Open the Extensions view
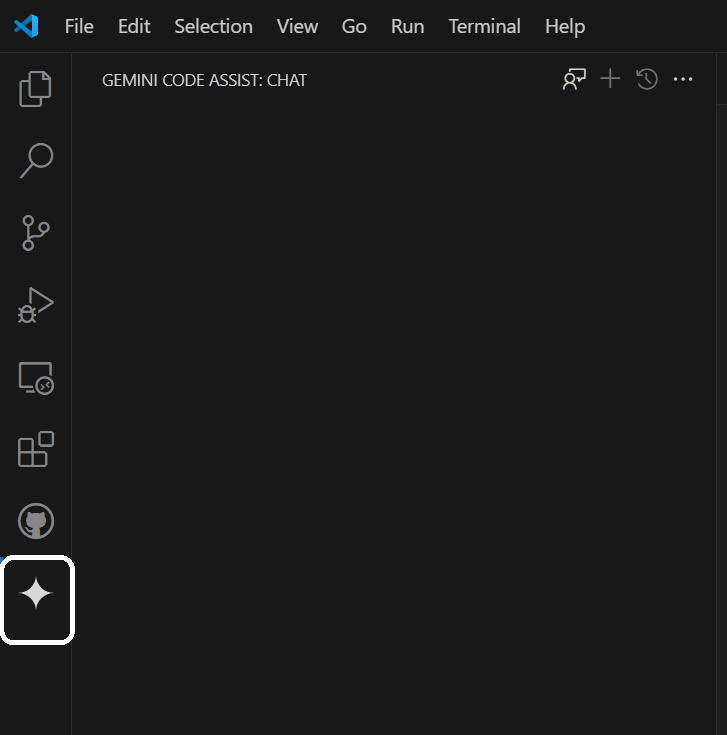The width and height of the screenshot is (727, 735). pyautogui.click(x=36, y=450)
